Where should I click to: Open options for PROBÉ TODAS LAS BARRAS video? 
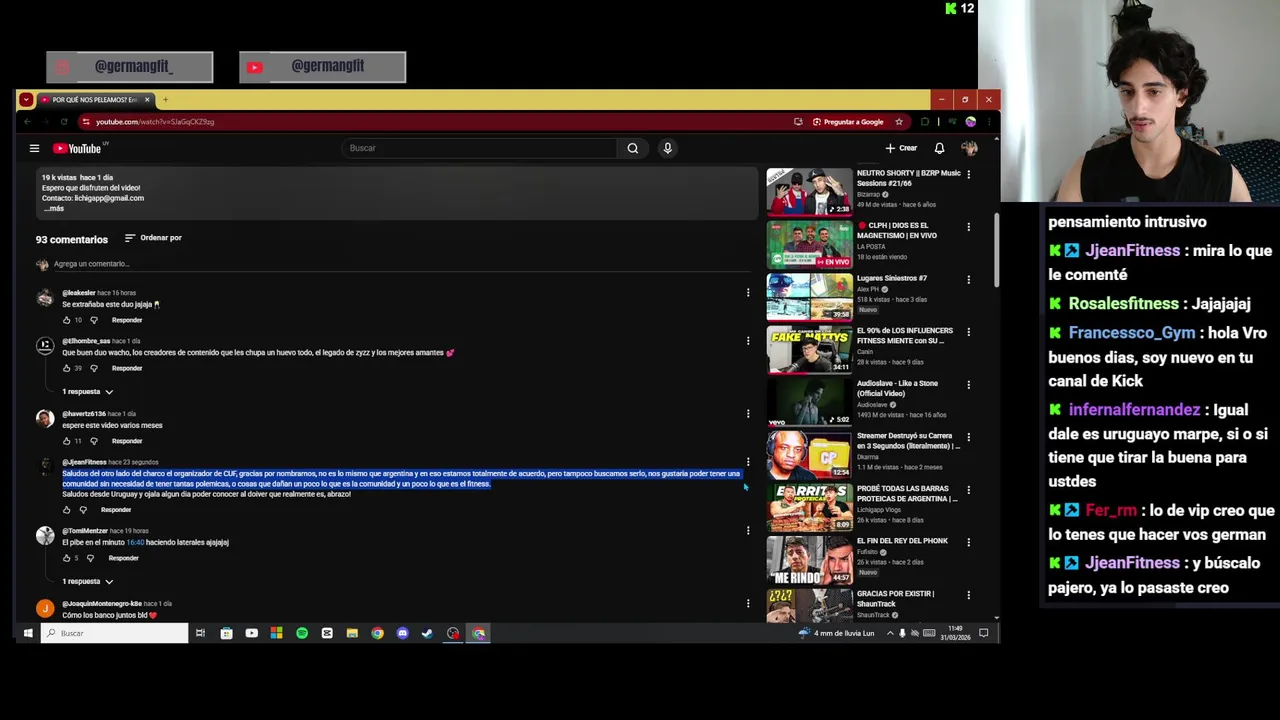[x=968, y=489]
